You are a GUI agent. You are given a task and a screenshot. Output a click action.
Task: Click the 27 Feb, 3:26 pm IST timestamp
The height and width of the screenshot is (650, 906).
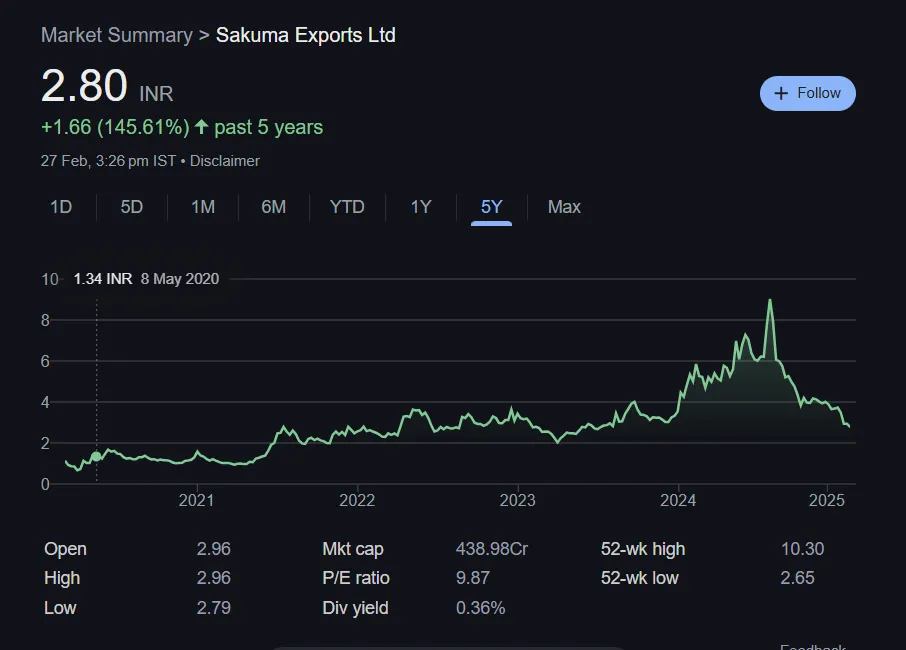click(108, 161)
